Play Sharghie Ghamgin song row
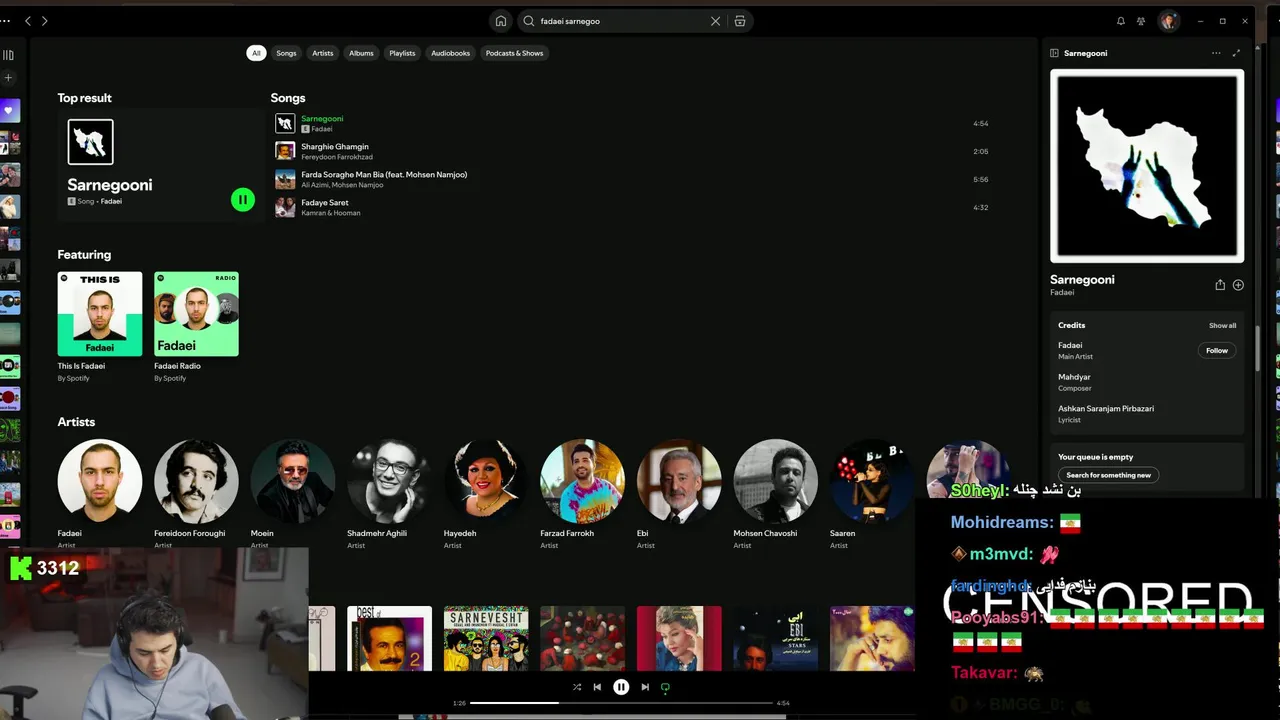This screenshot has width=1280, height=720. (x=632, y=151)
